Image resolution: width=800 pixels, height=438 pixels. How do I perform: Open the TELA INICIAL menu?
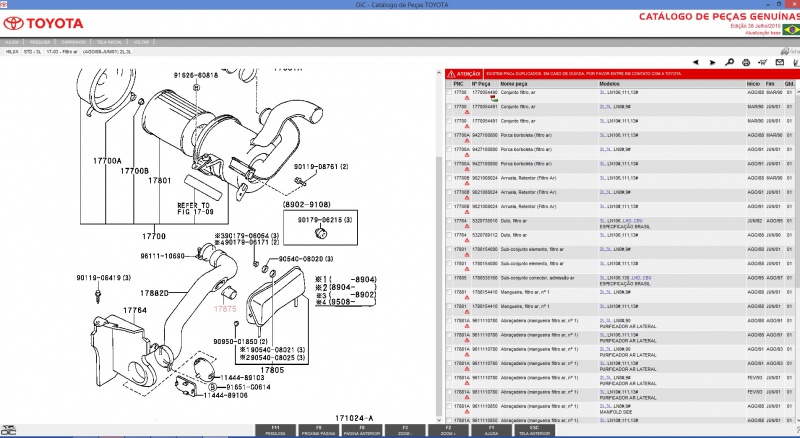[x=109, y=42]
